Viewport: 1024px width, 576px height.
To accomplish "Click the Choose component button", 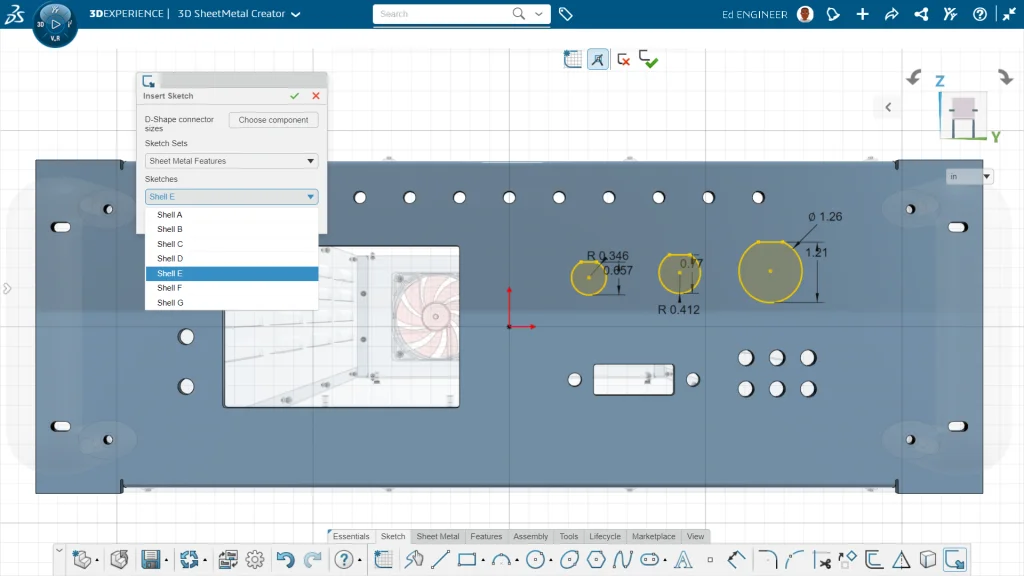I will click(x=273, y=120).
